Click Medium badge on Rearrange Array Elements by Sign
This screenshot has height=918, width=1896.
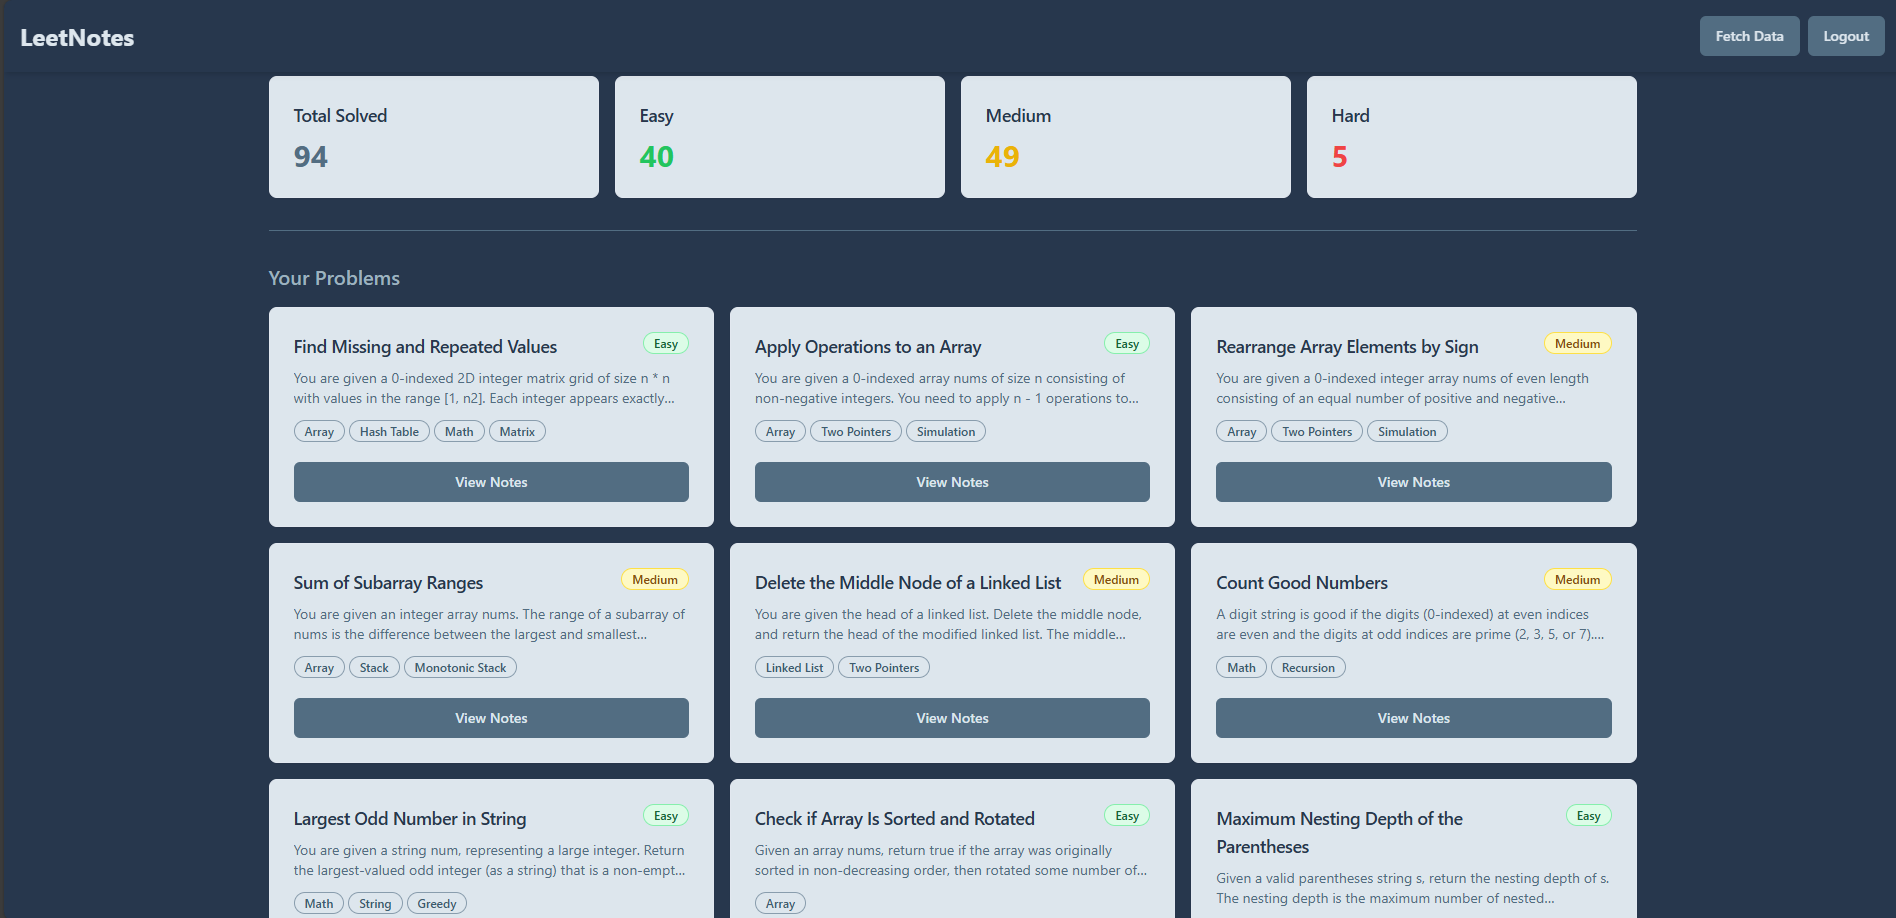1577,344
